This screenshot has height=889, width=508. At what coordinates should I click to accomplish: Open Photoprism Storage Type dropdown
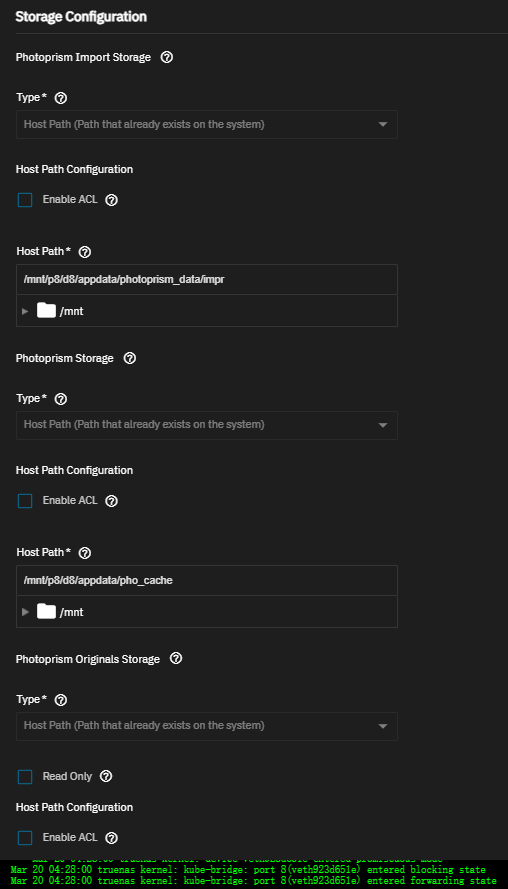(x=207, y=425)
